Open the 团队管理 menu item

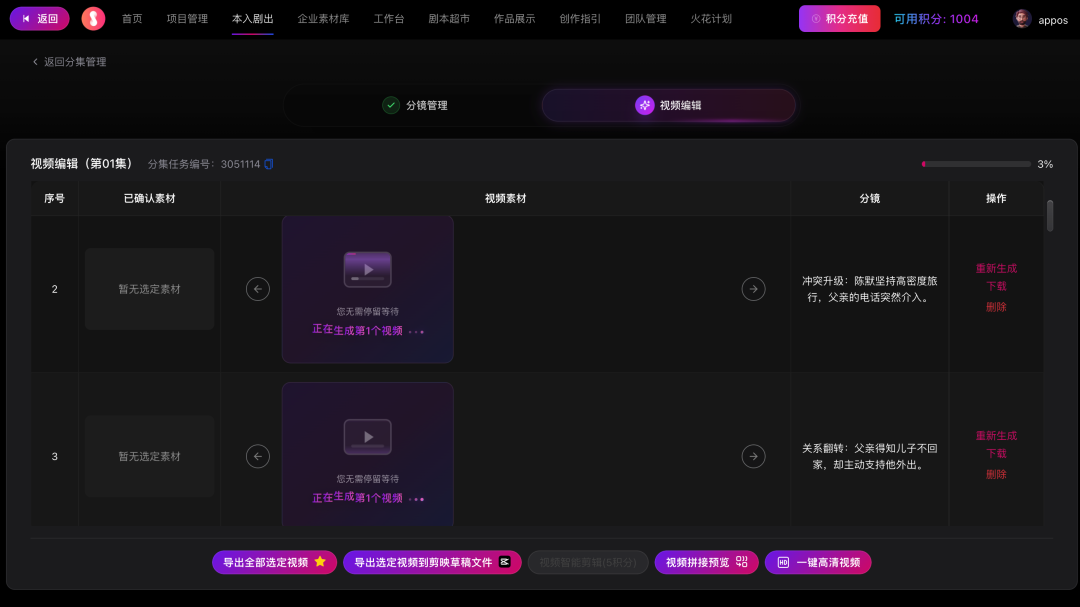(645, 19)
